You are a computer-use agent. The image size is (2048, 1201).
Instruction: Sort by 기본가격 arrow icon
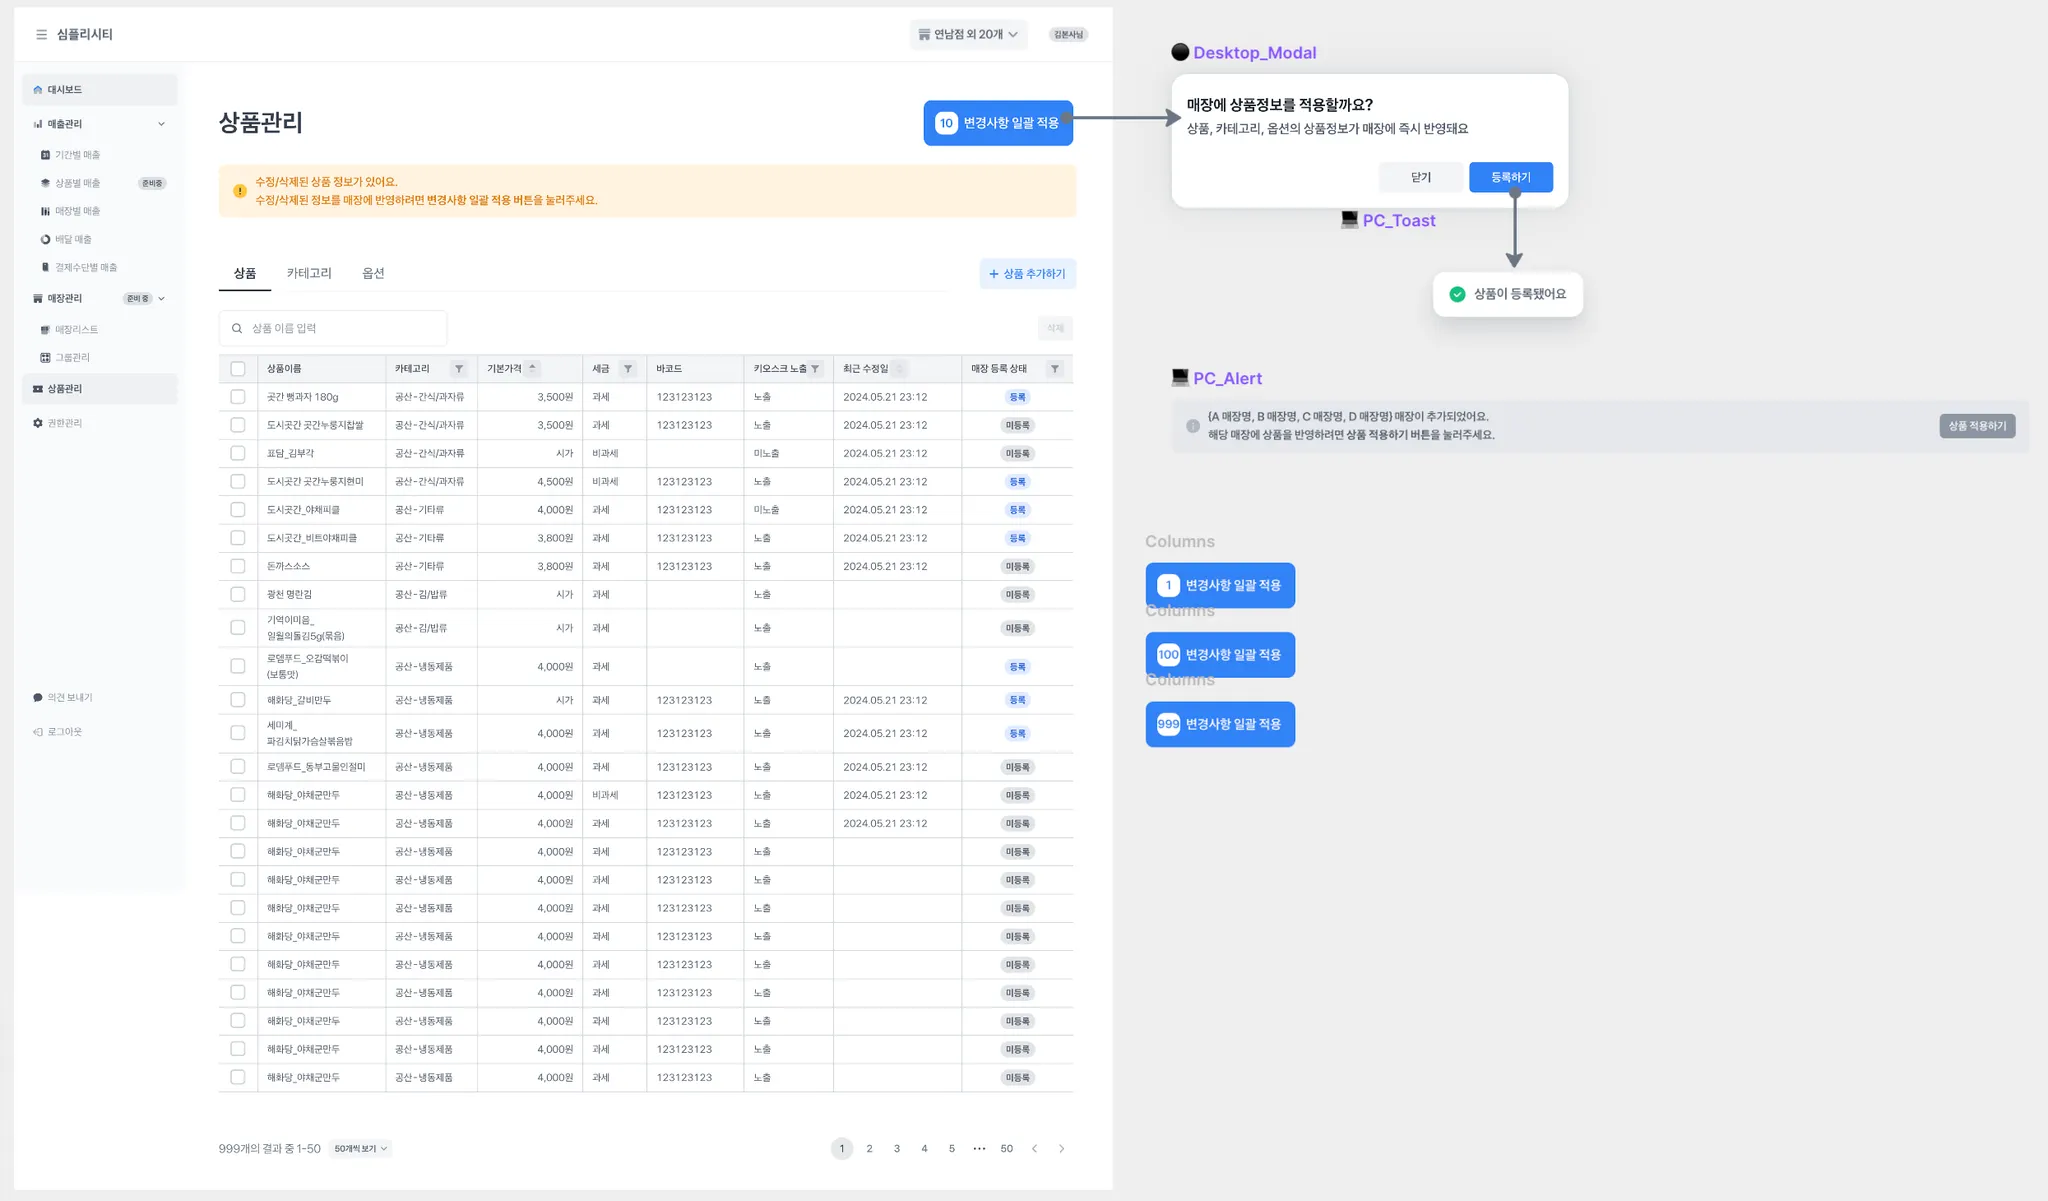click(533, 368)
